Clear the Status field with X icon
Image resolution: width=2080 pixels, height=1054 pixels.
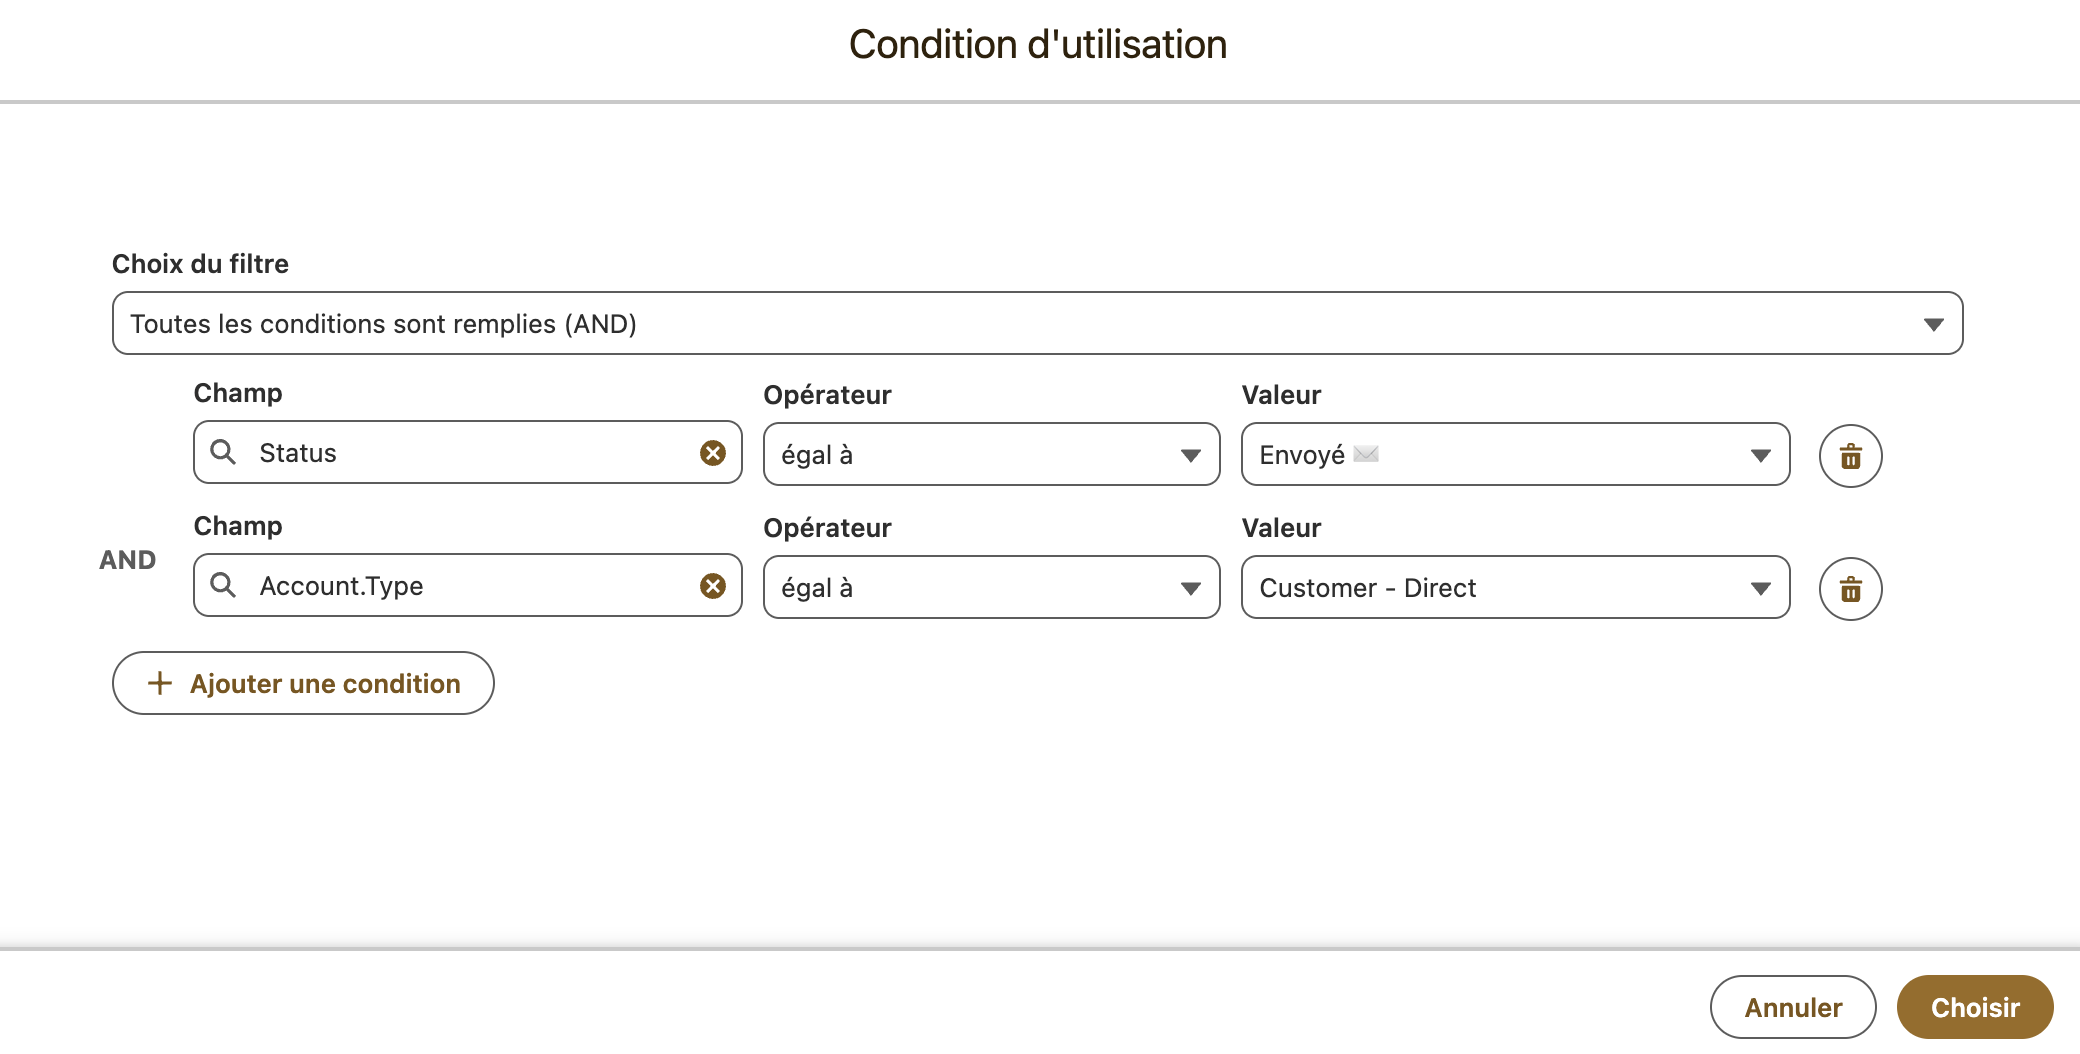(x=713, y=453)
